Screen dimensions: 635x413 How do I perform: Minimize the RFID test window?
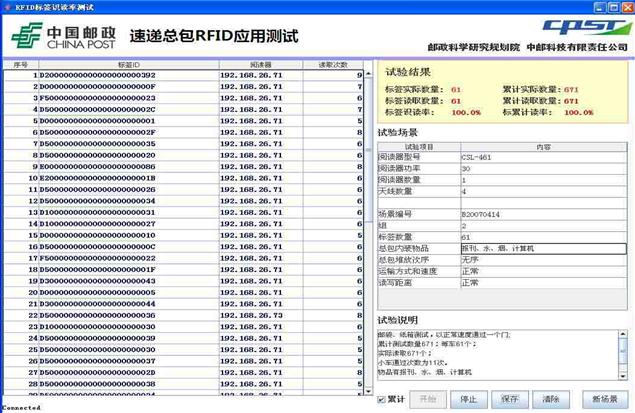coord(600,7)
